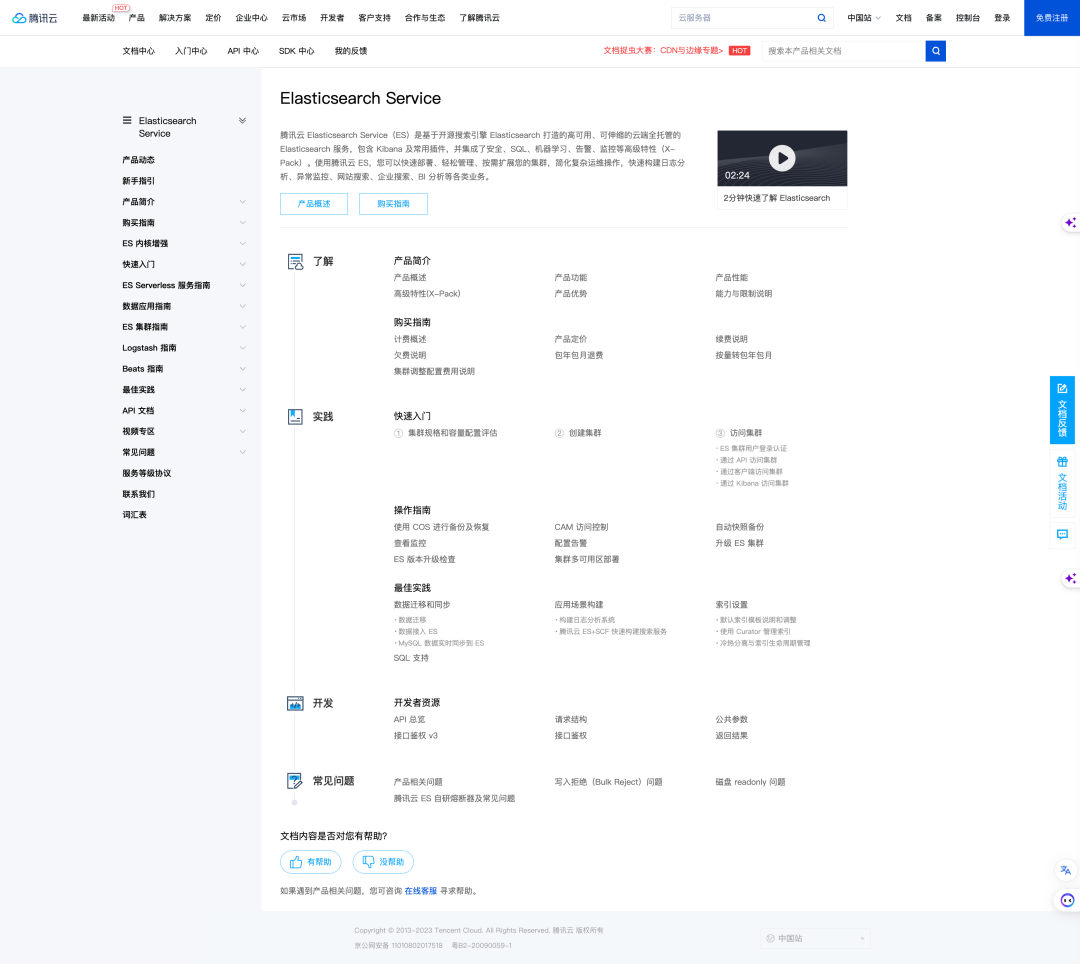Screen dimensions: 1080x964
Task: Switch to the 入门中心 tab
Action: tap(191, 51)
